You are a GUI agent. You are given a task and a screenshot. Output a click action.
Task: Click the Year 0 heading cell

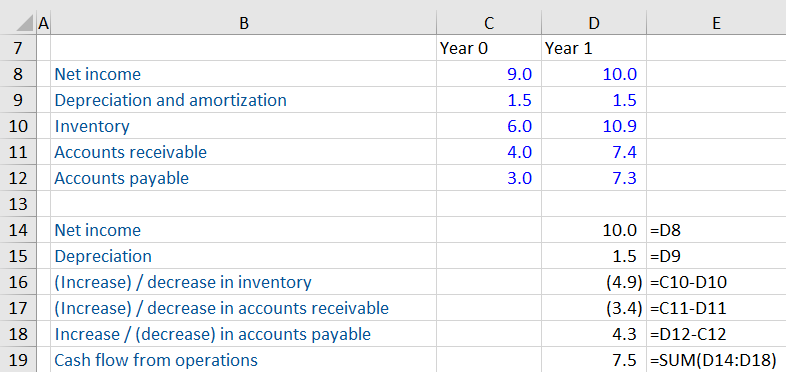[x=489, y=48]
